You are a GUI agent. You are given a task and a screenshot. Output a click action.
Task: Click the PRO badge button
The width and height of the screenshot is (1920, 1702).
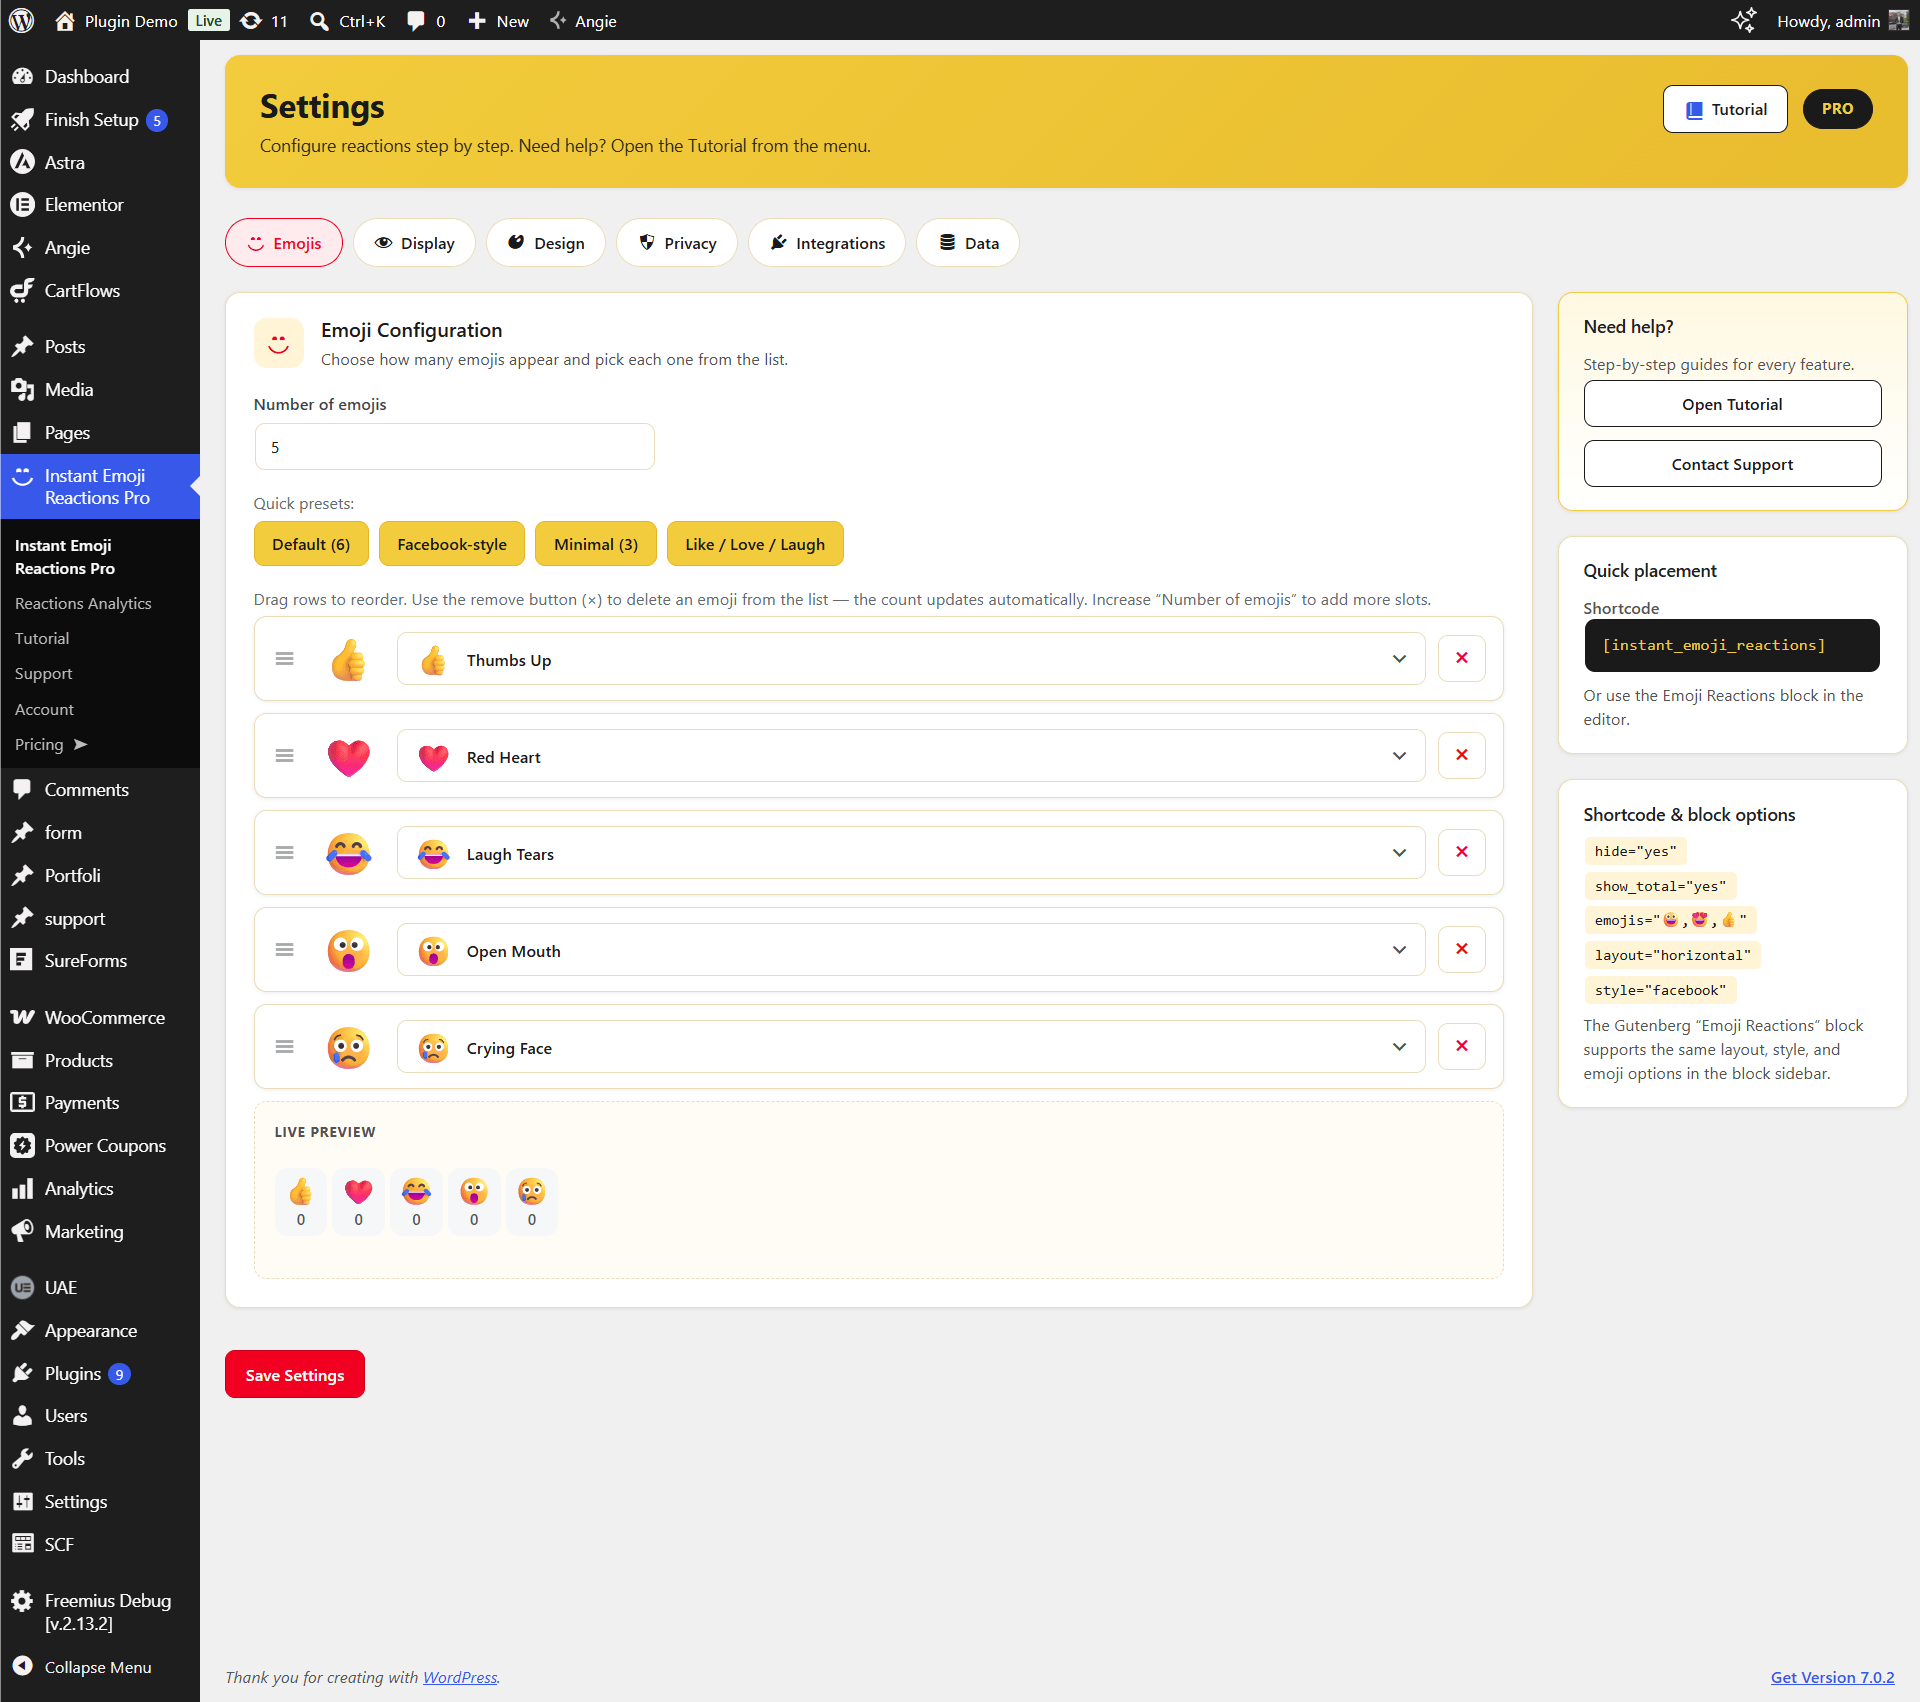[x=1837, y=109]
